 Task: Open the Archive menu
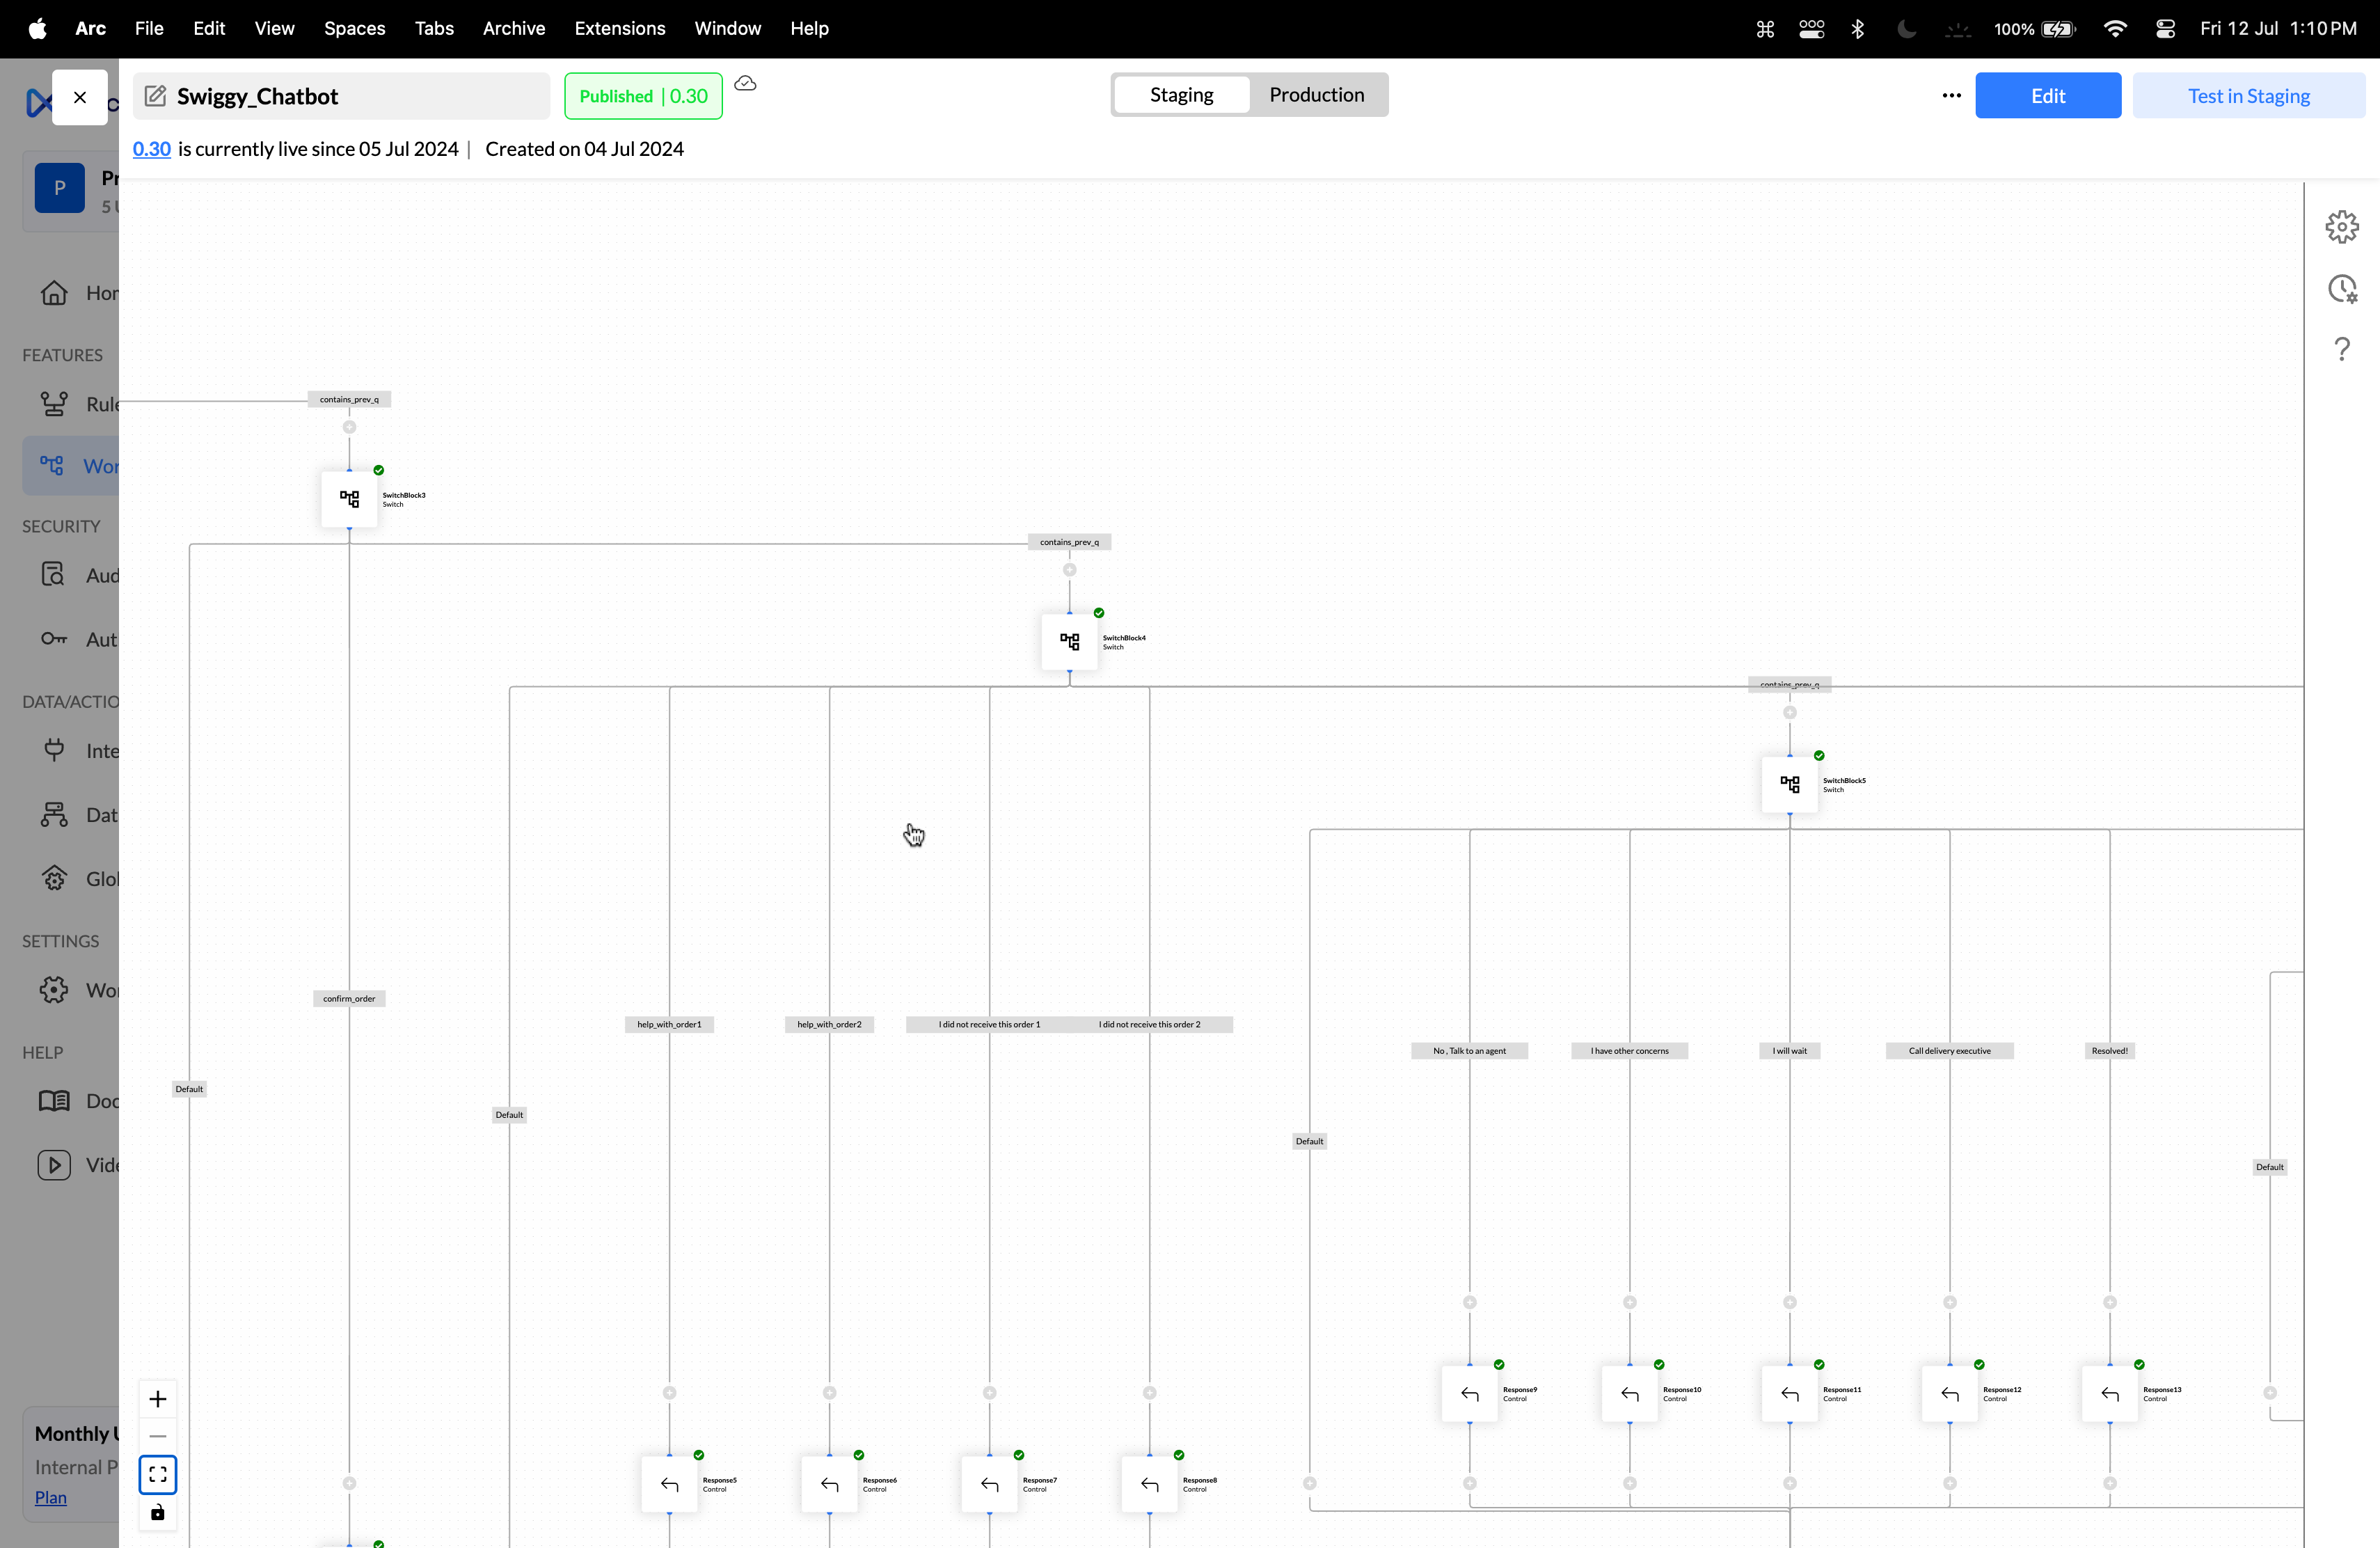[513, 29]
